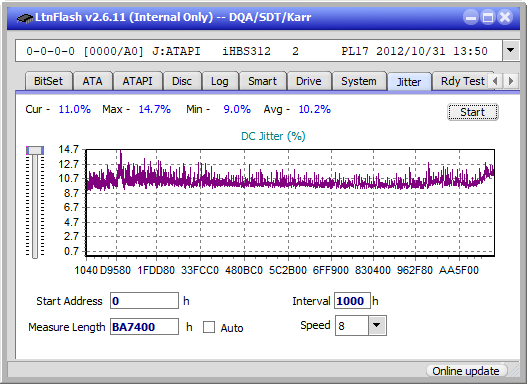Open the Disc tab
Viewport: 527px width, 384px height.
[x=182, y=81]
